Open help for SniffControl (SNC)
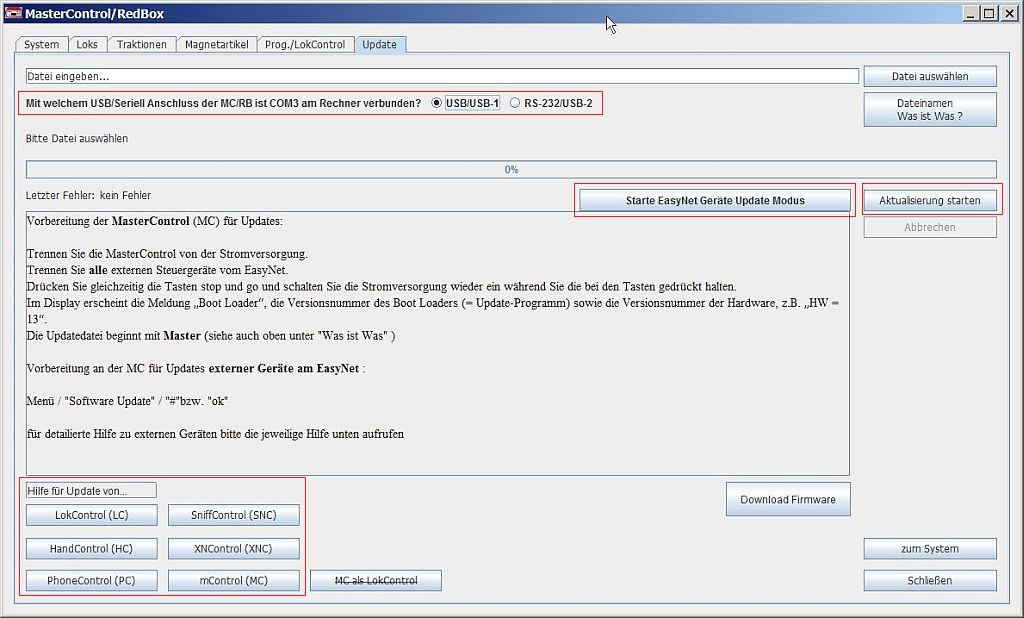The image size is (1024, 618). pyautogui.click(x=233, y=515)
